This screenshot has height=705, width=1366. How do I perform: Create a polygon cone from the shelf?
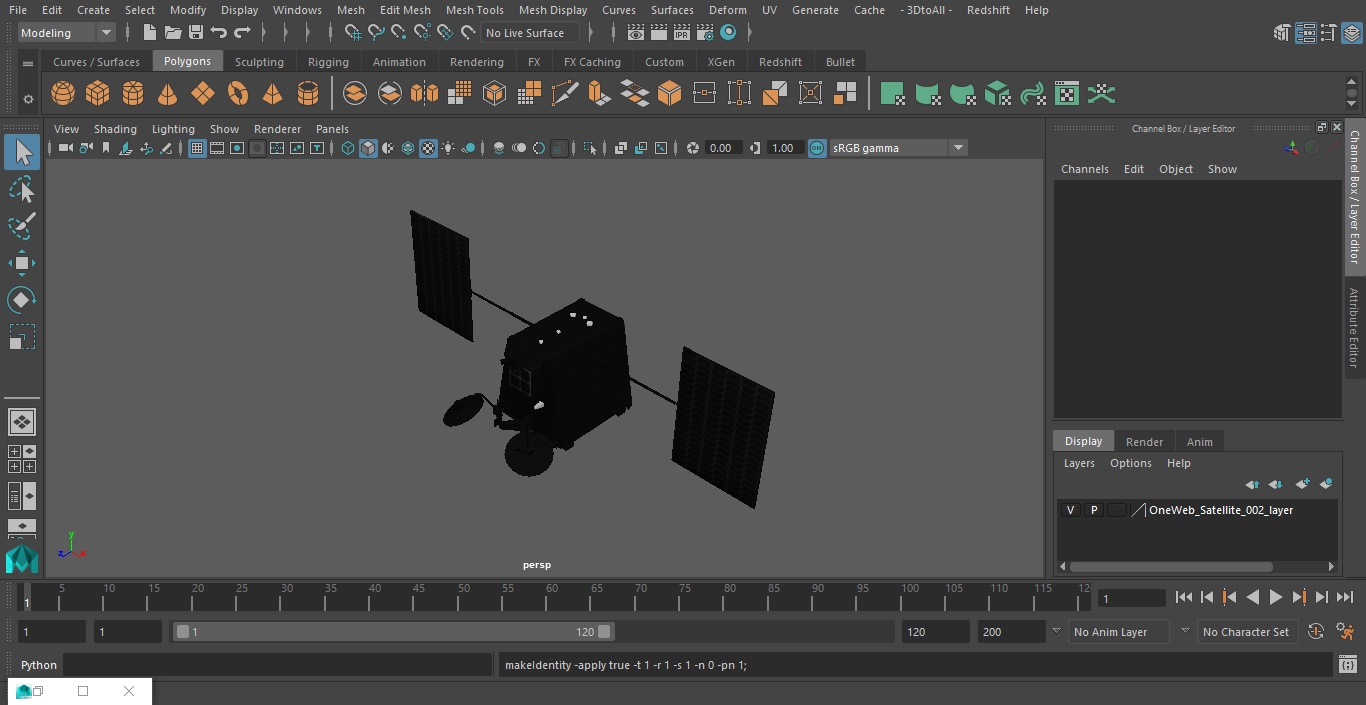(x=168, y=94)
